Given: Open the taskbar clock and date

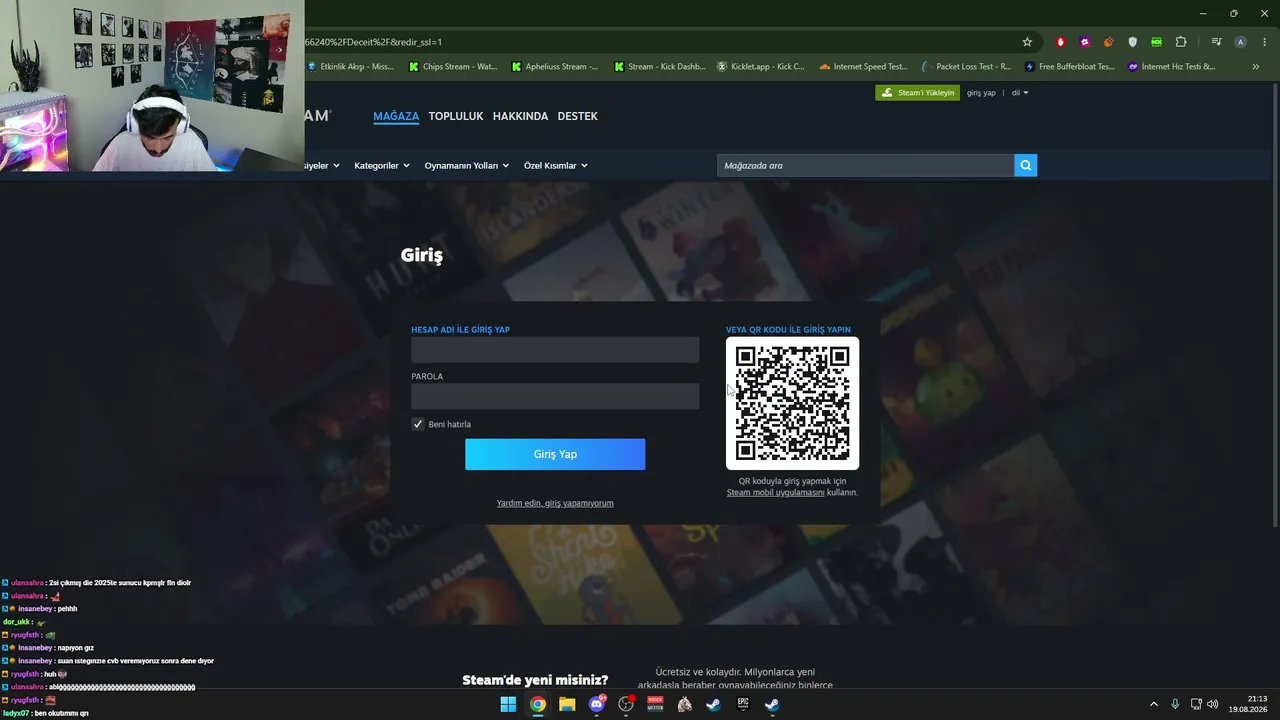Looking at the screenshot, I should tap(1247, 704).
